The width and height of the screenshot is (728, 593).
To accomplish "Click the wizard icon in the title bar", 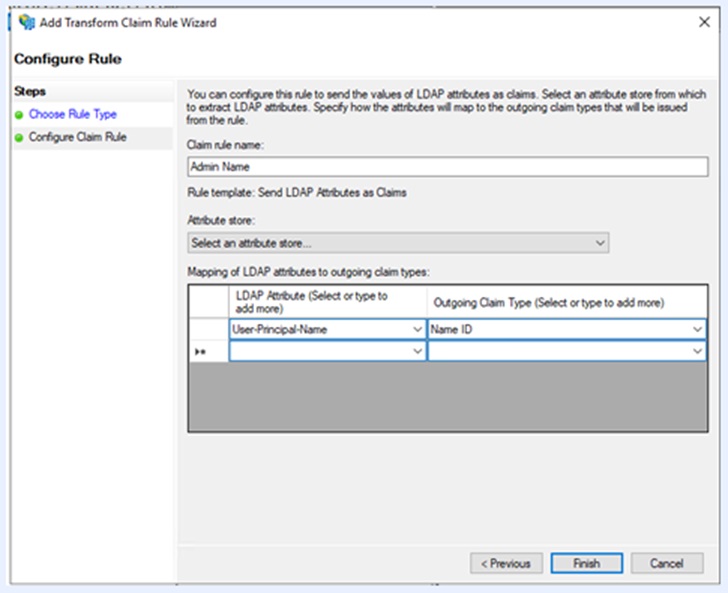I will point(27,22).
